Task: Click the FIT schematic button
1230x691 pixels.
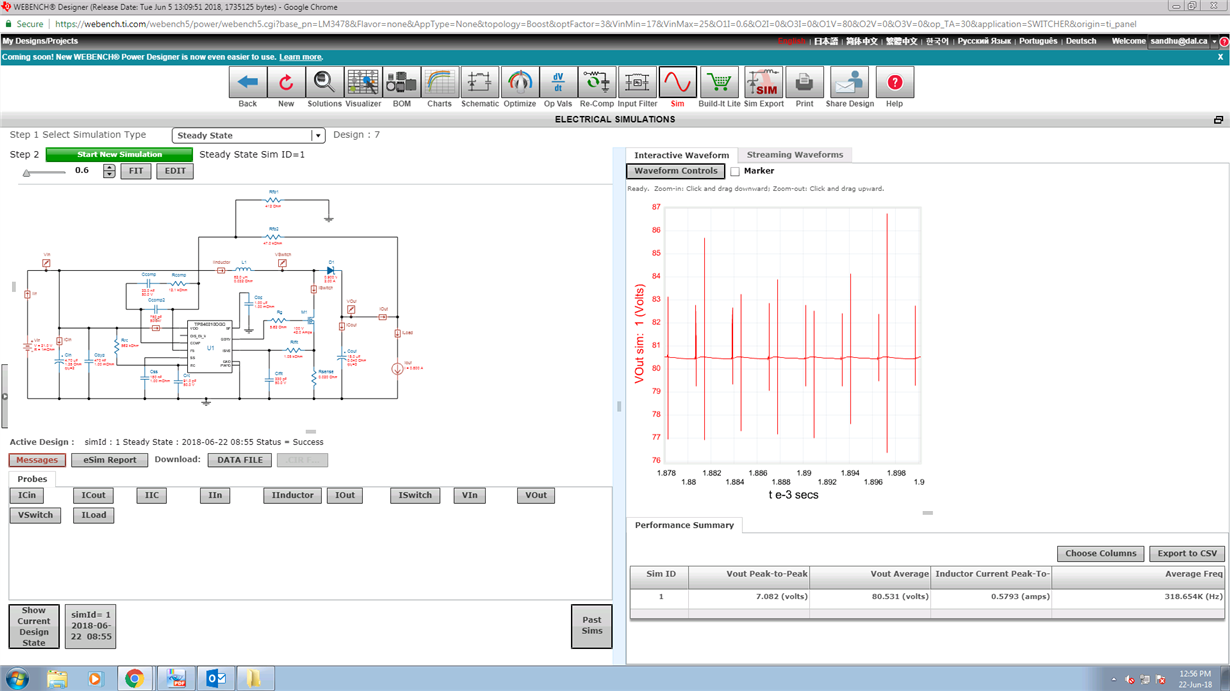Action: pyautogui.click(x=136, y=171)
